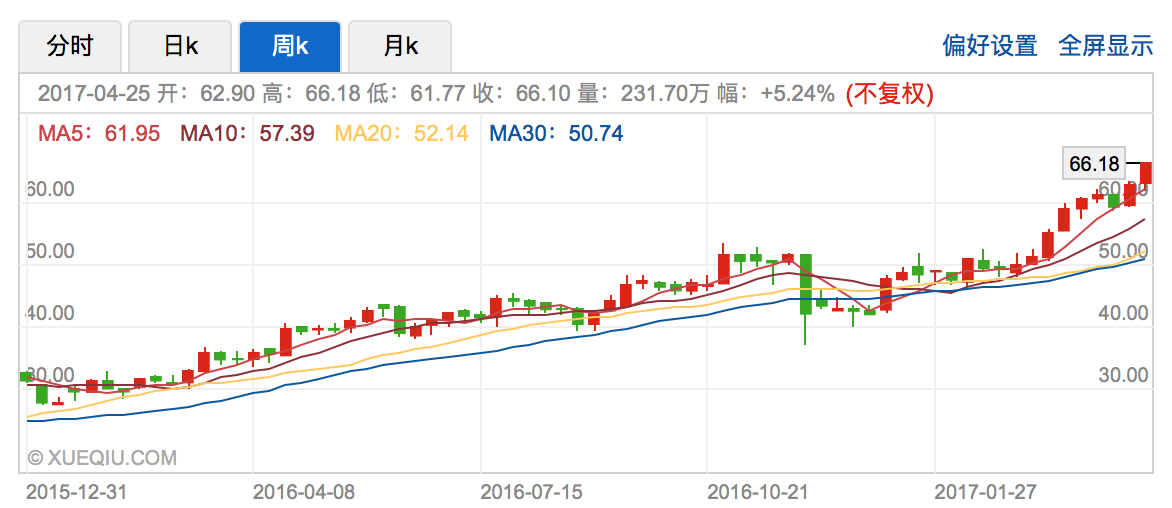Switch to the 分时 intraday tab
1172x508 pixels.
(70, 46)
